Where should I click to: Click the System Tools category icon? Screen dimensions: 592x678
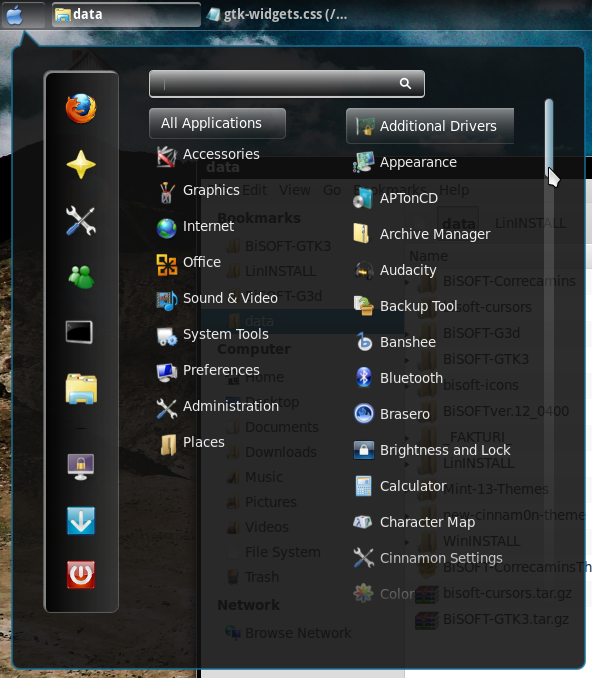pos(166,336)
